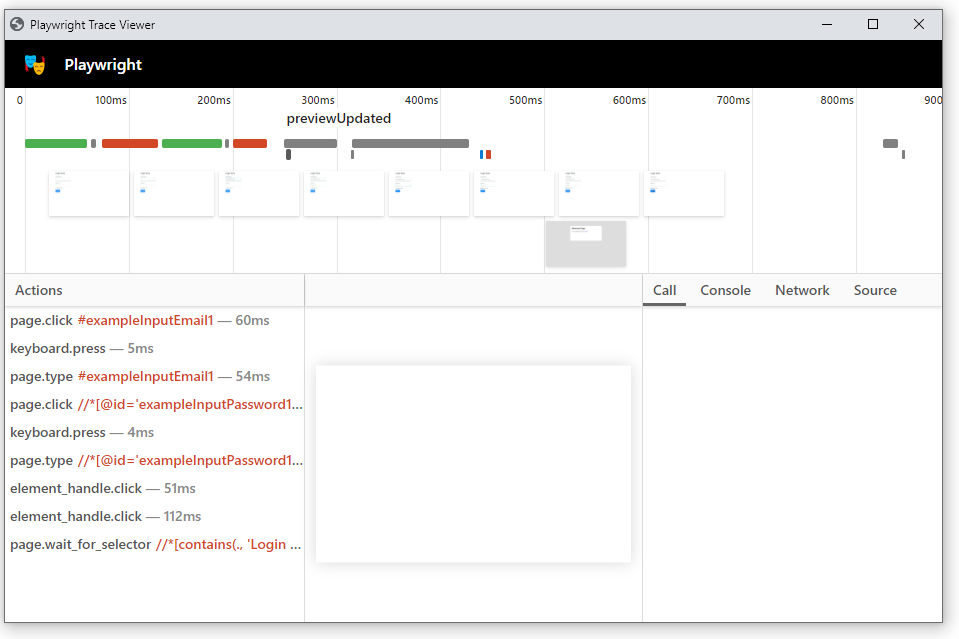Click sixth screenshot thumbnail in filmstrip
This screenshot has width=959, height=639.
click(514, 193)
